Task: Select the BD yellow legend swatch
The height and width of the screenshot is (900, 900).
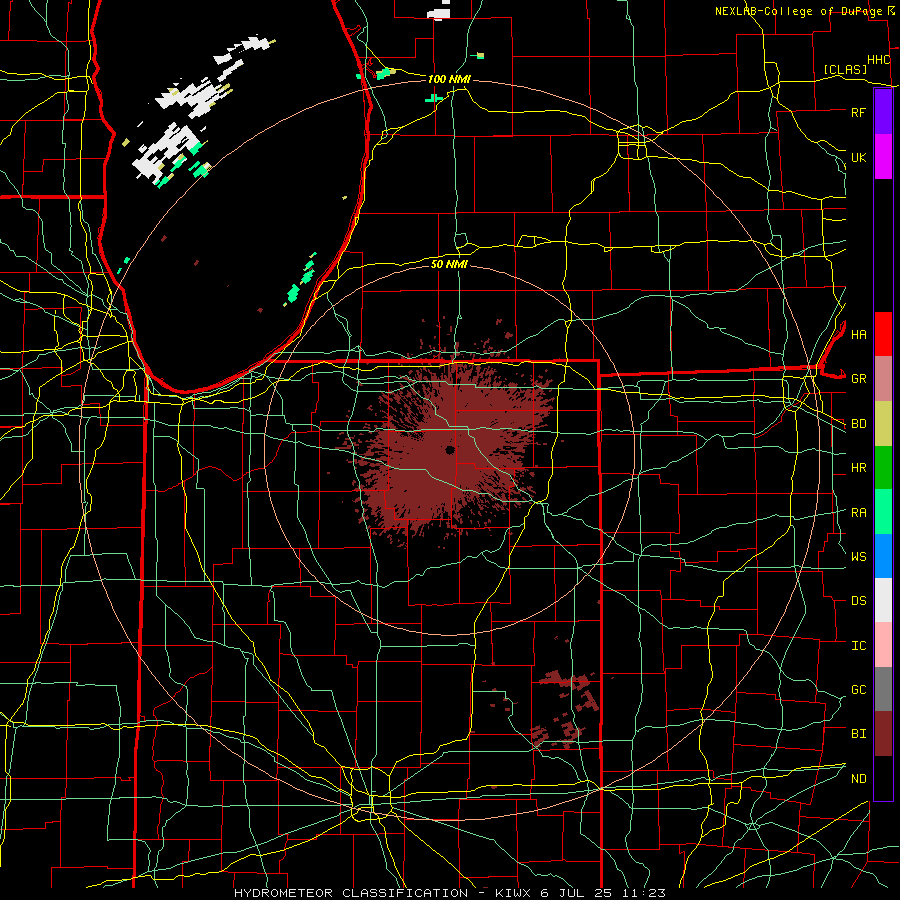Action: point(883,423)
